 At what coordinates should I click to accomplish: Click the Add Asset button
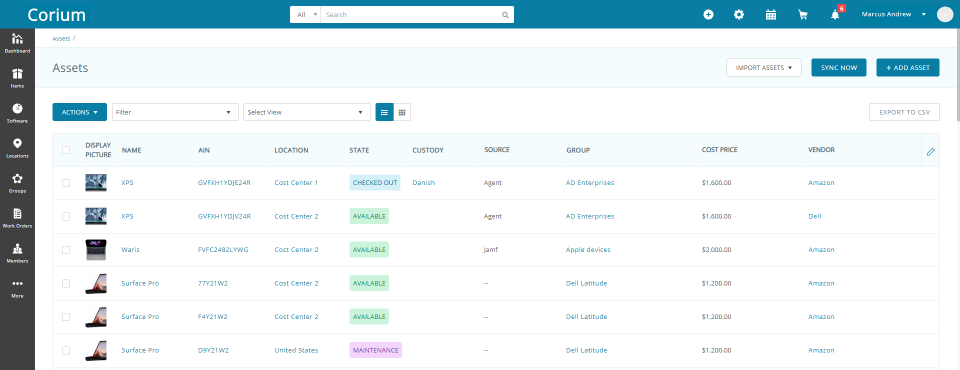tap(908, 67)
